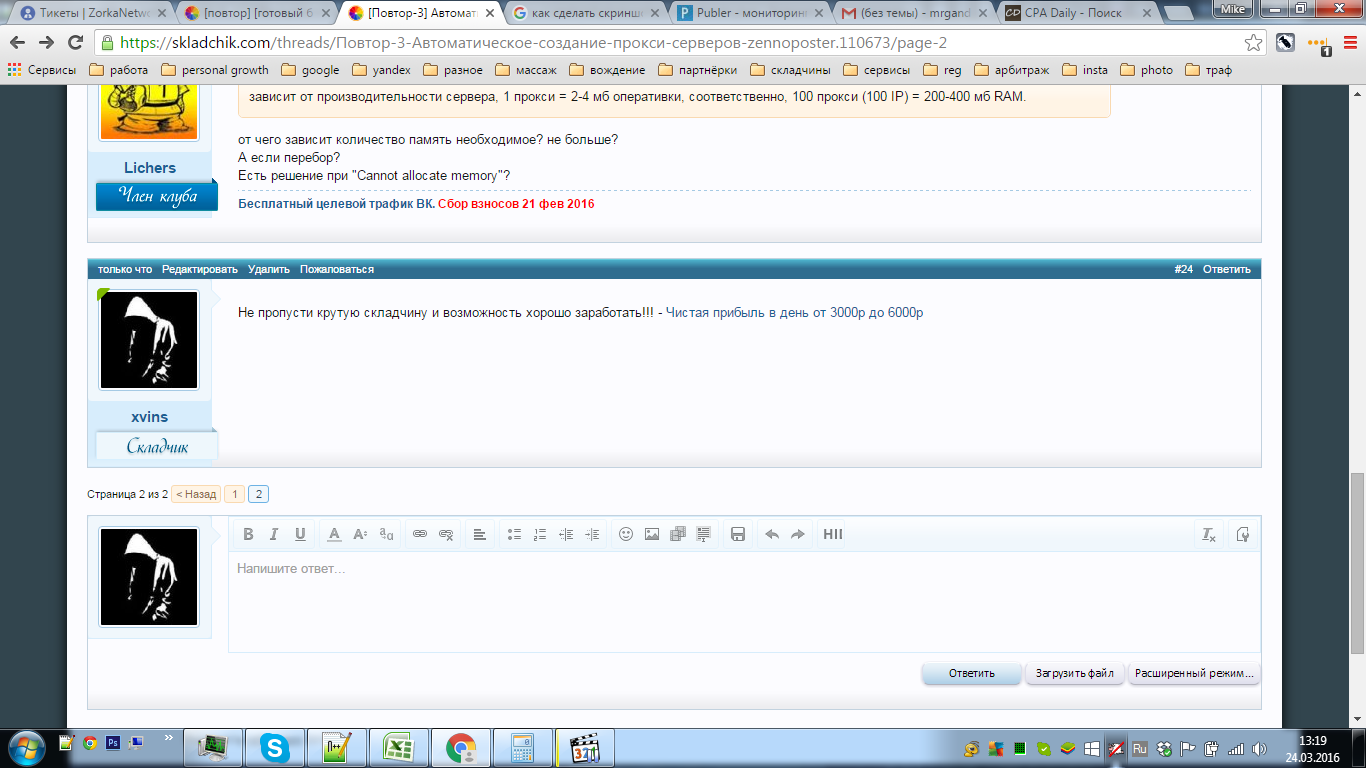Image resolution: width=1366 pixels, height=768 pixels.
Task: Open Skype from the taskbar
Action: [x=275, y=747]
